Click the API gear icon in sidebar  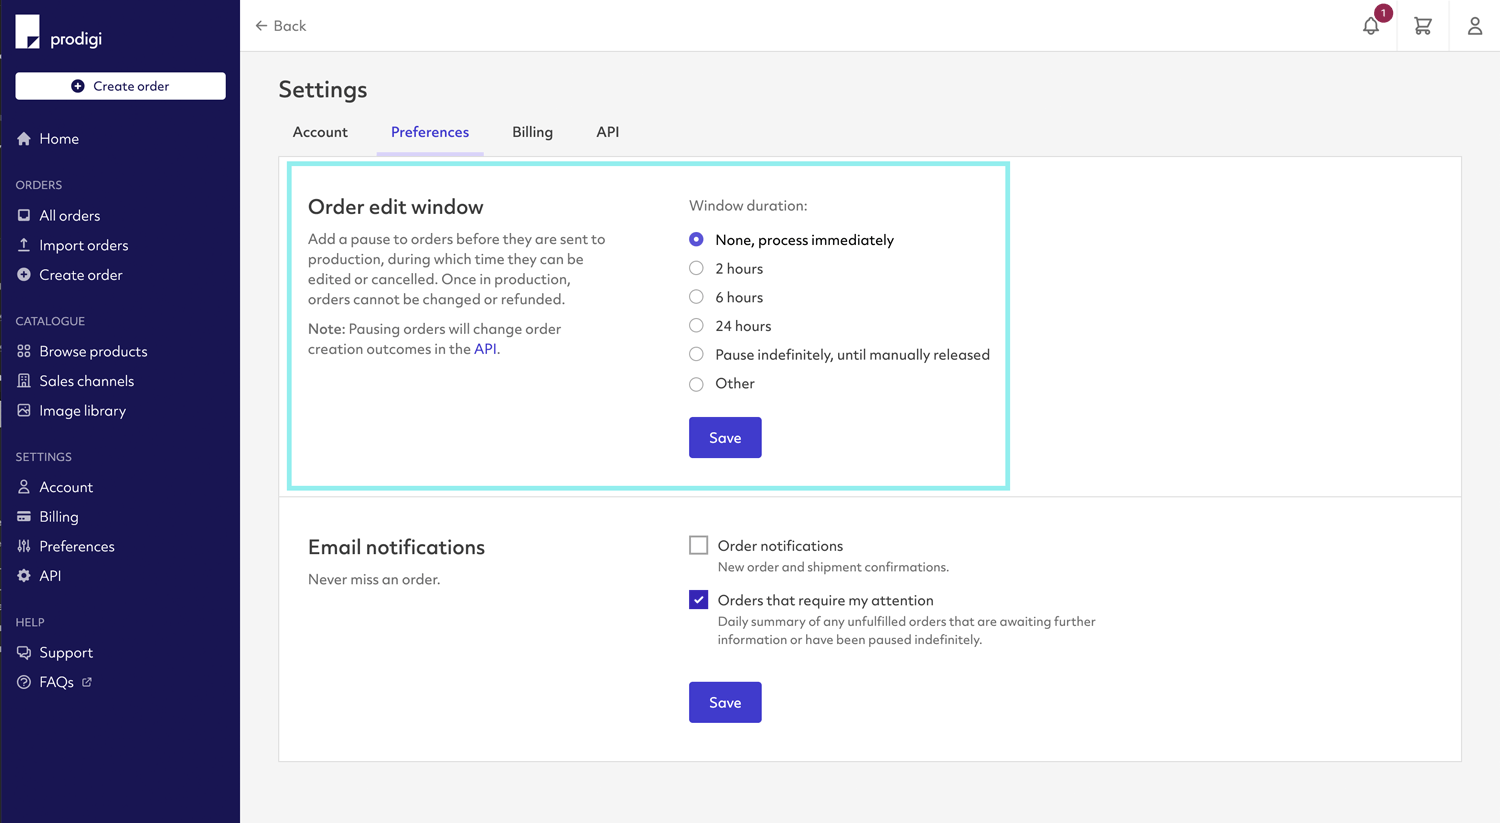[24, 576]
